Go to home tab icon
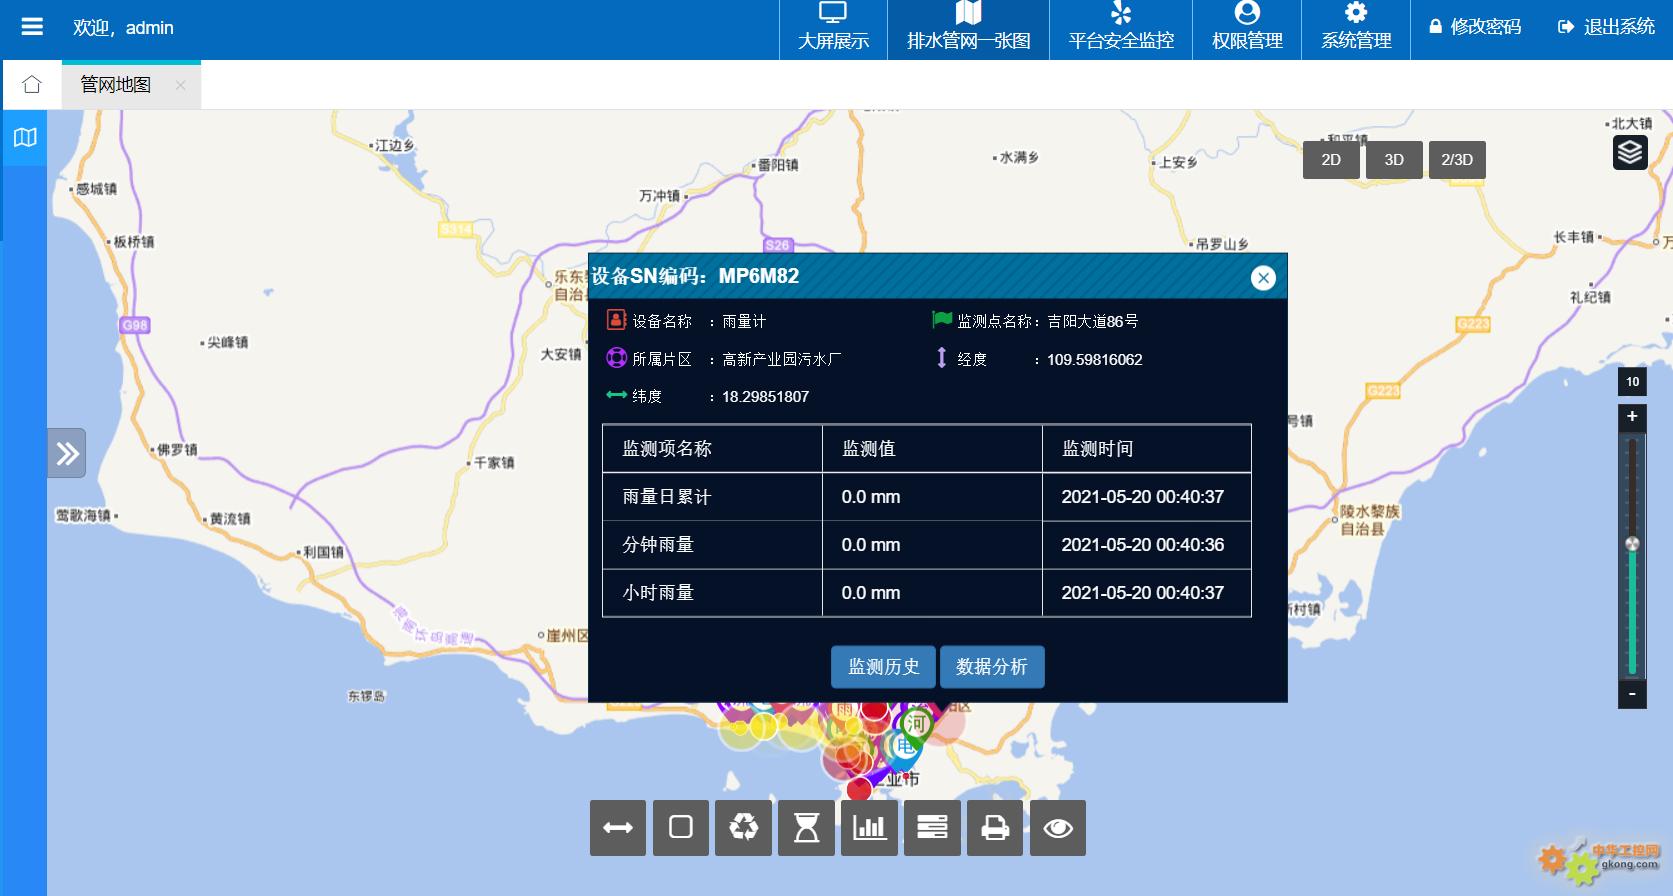The image size is (1673, 896). click(32, 85)
